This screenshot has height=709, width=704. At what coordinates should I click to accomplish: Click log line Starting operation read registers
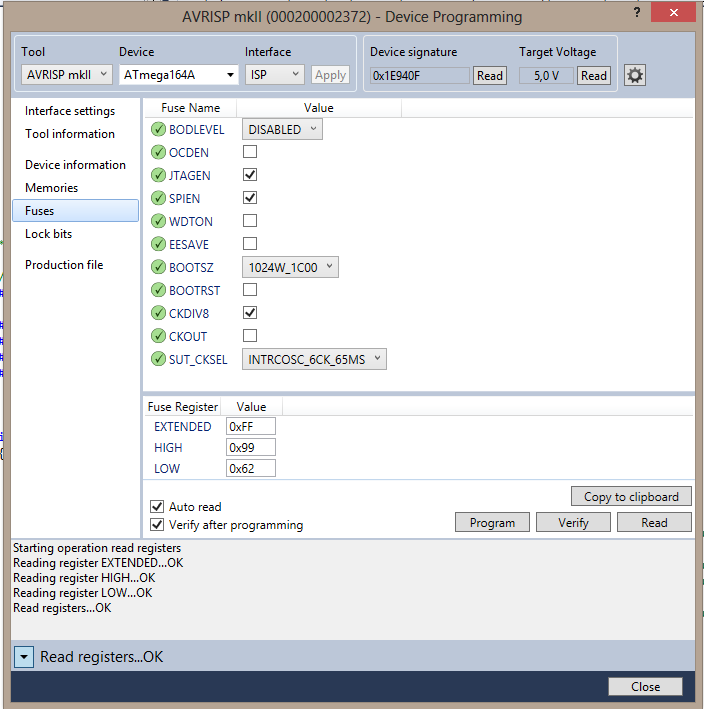(97, 548)
